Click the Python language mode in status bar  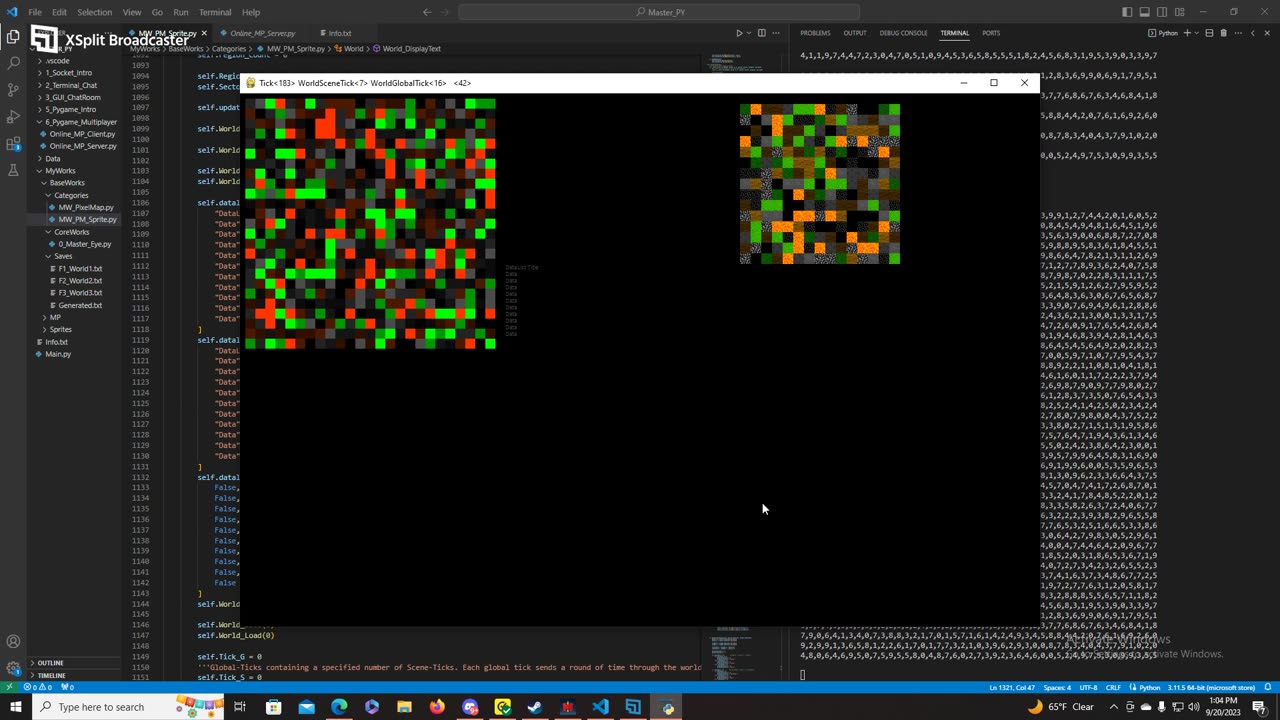click(x=1149, y=687)
